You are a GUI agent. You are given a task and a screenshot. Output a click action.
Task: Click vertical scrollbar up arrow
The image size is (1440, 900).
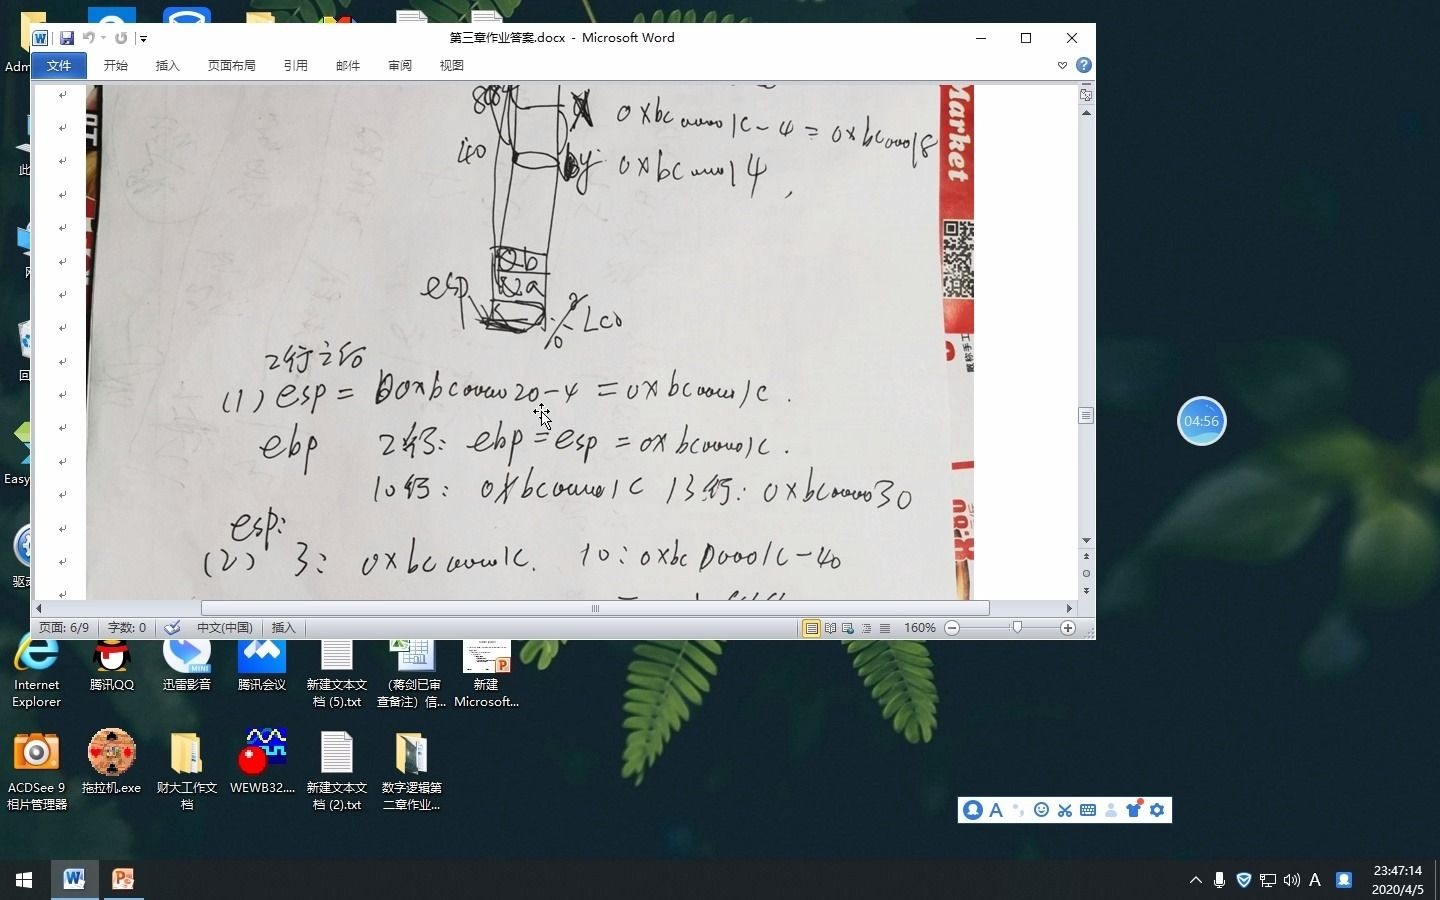point(1086,113)
